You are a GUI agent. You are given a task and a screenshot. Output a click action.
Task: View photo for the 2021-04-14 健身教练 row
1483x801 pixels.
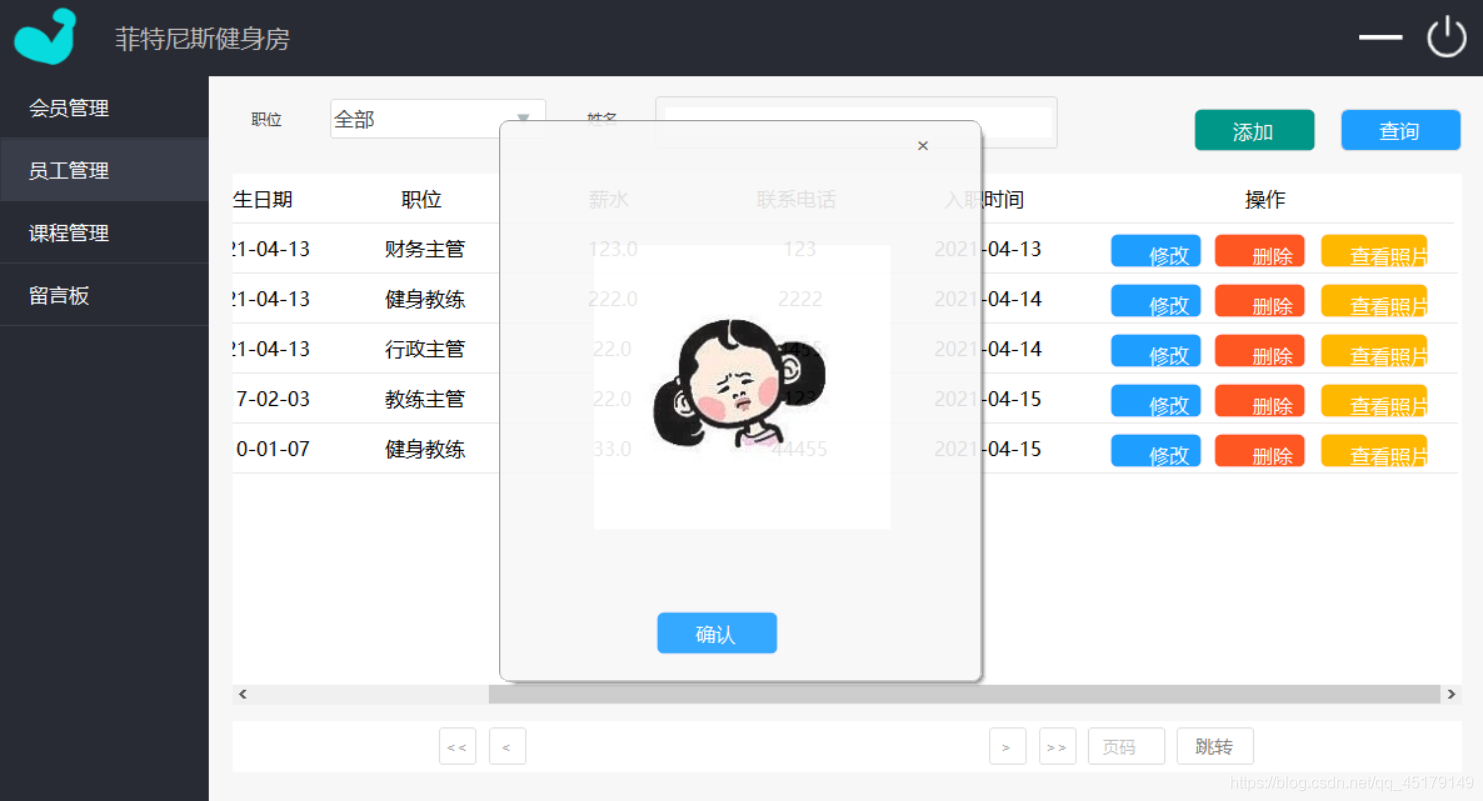pos(1374,301)
